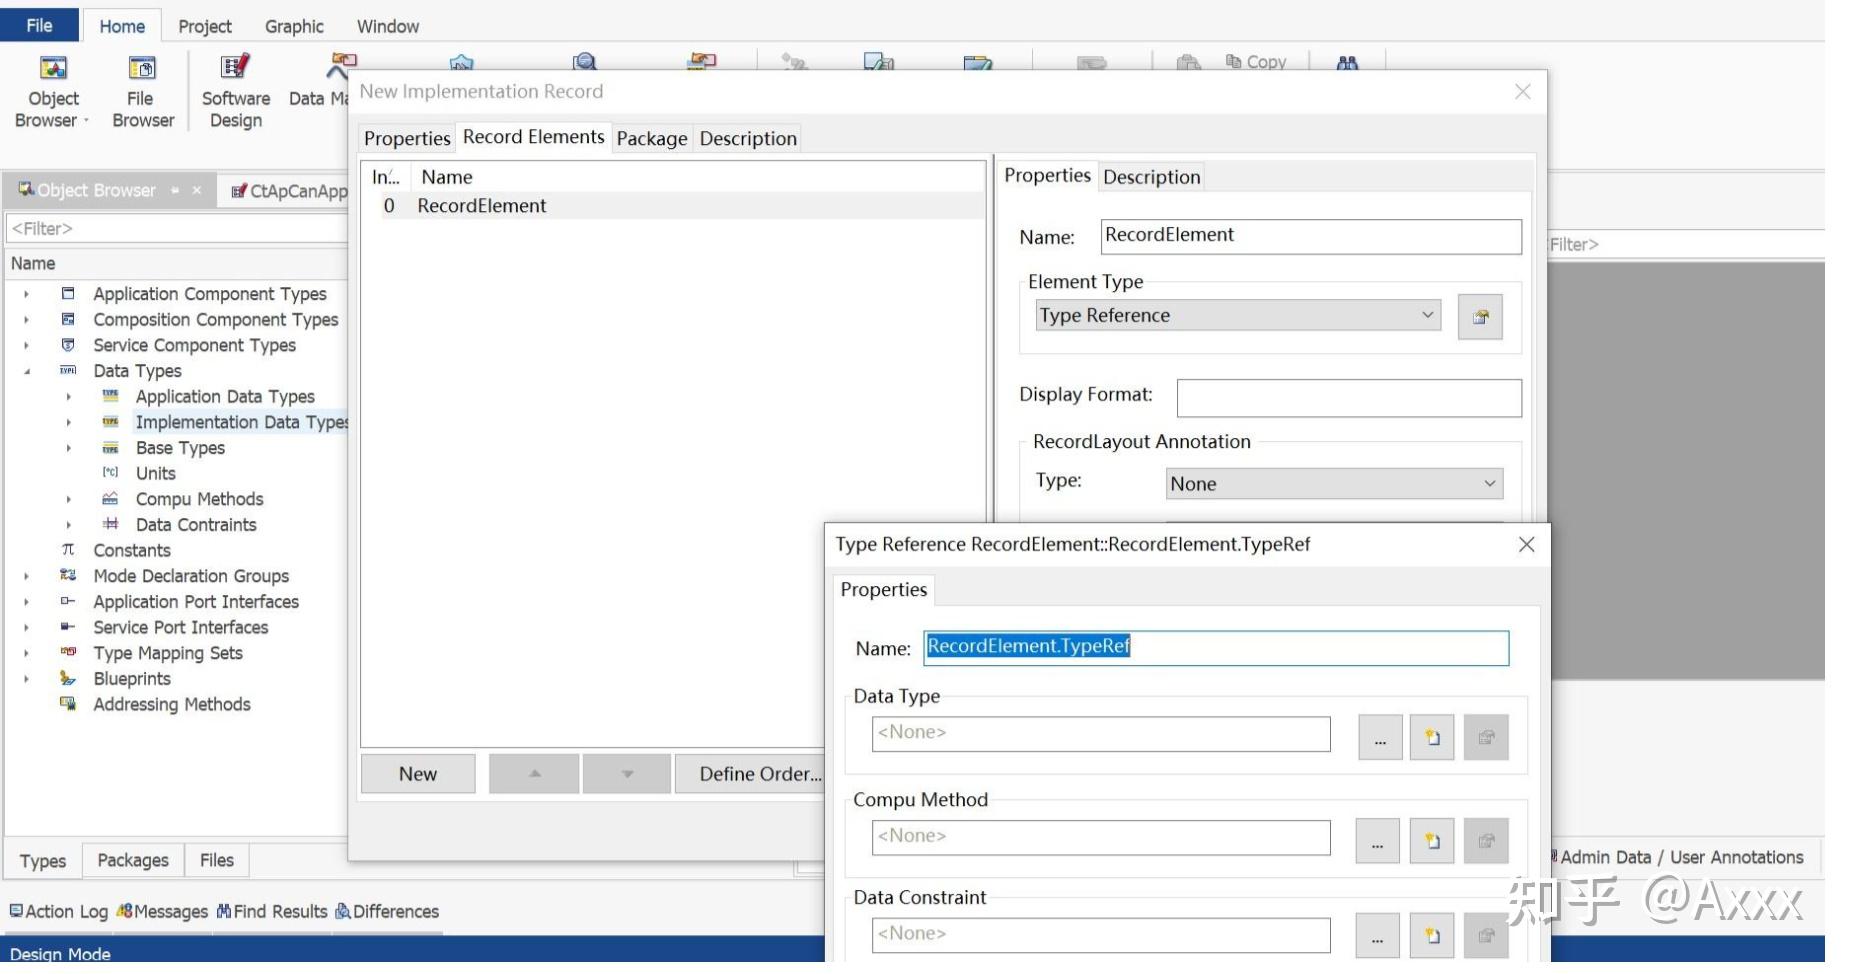Open the Element Type dropdown
Viewport: 1849px width, 974px height.
tap(1237, 316)
